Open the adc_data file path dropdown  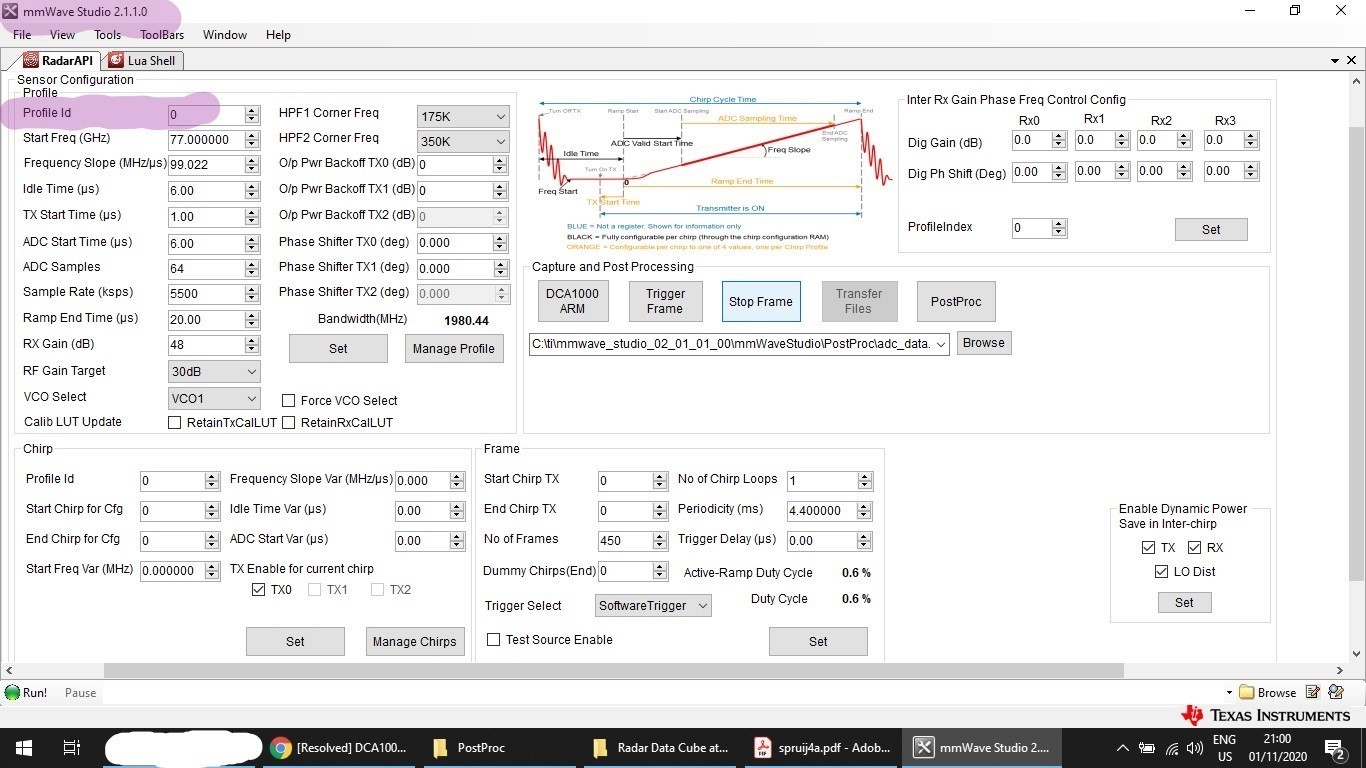coord(941,344)
